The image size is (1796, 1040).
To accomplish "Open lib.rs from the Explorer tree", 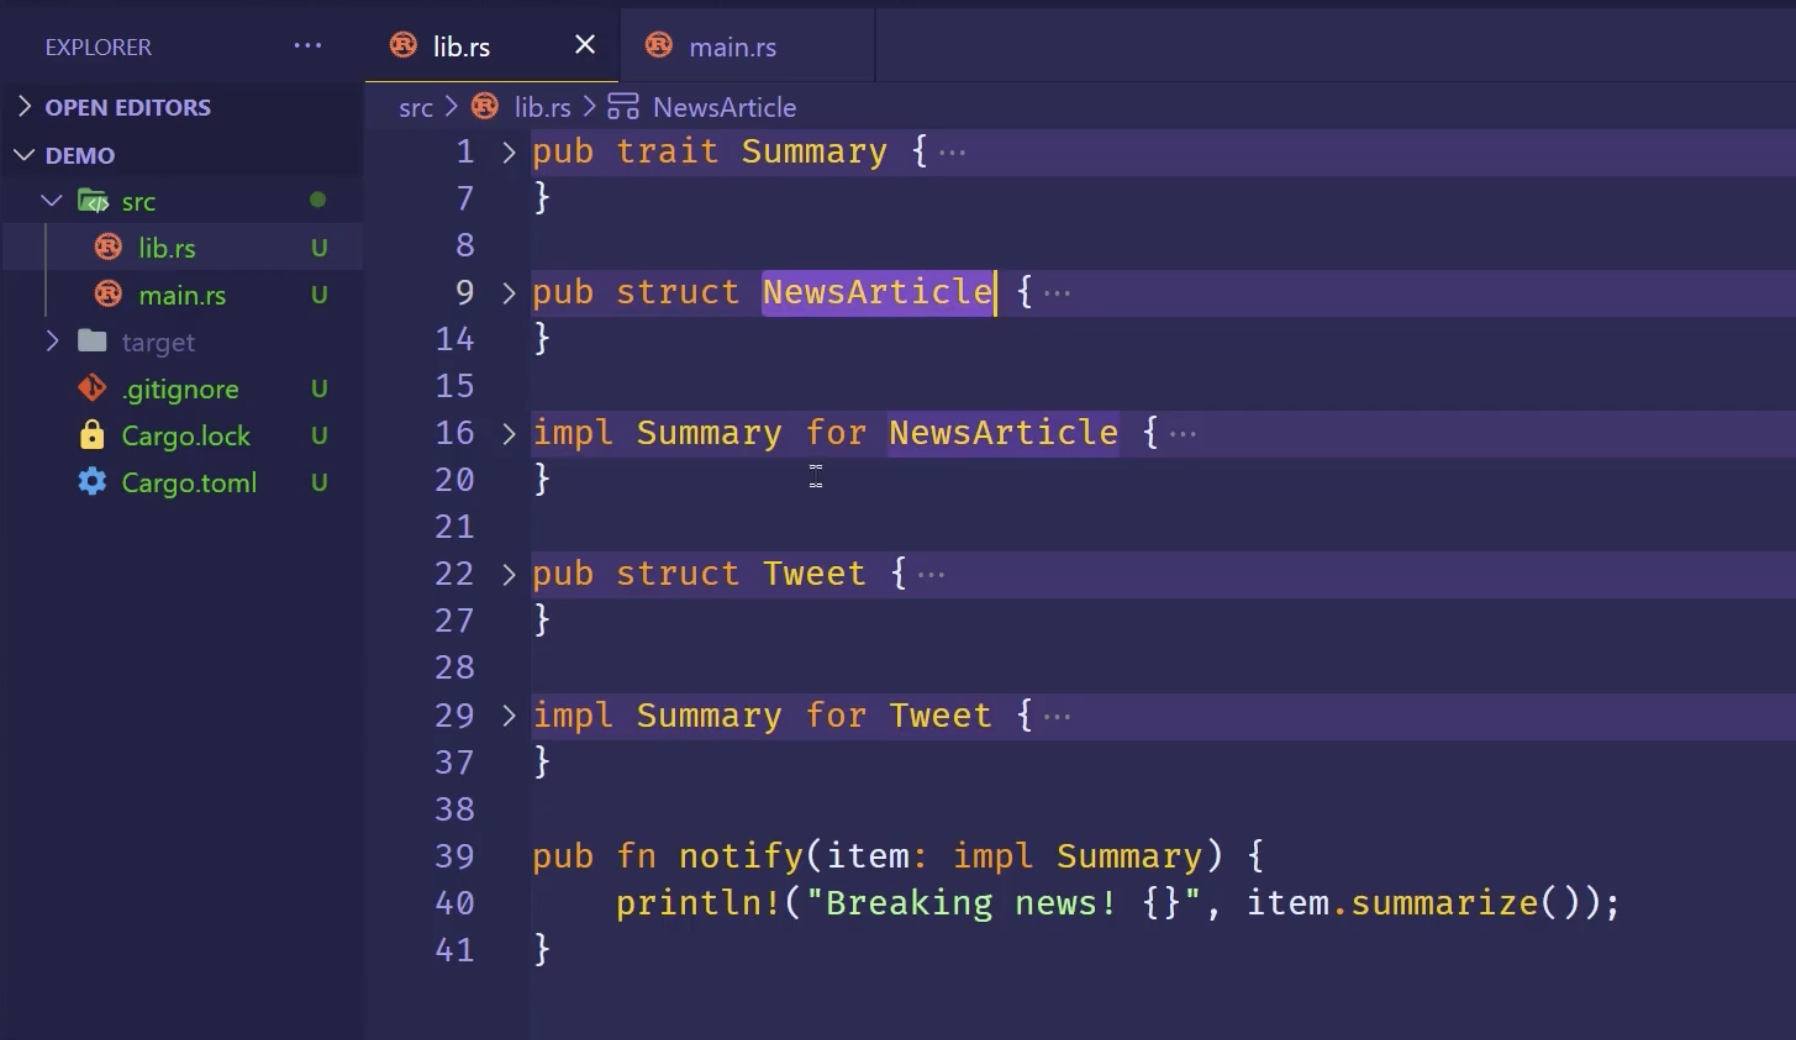I will [x=167, y=248].
